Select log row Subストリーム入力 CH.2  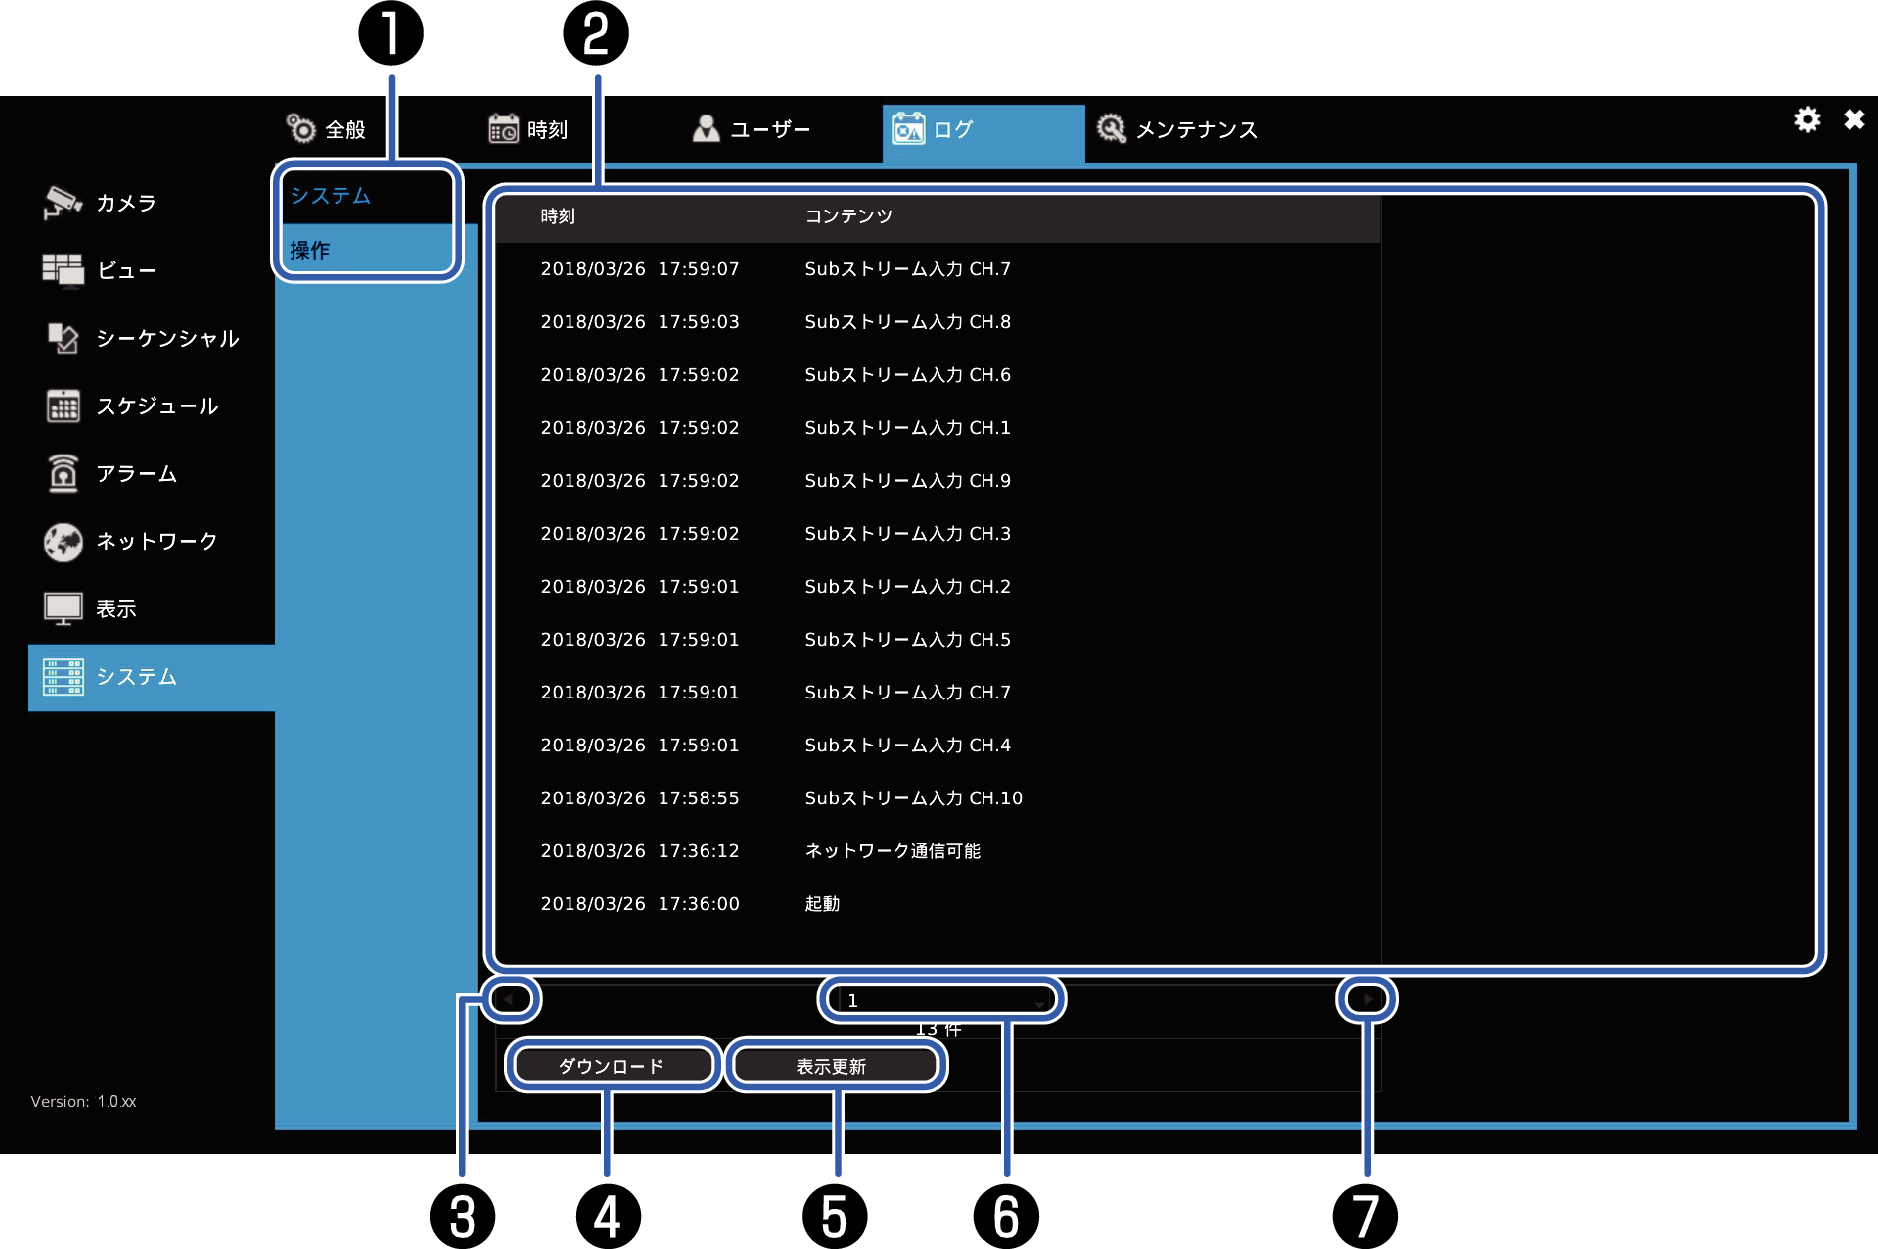click(x=938, y=587)
